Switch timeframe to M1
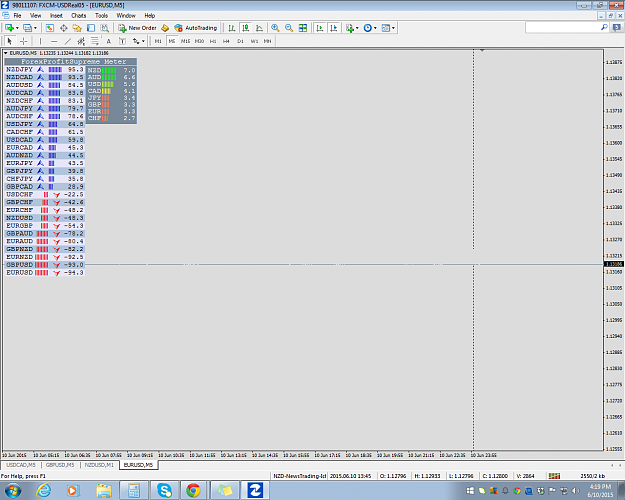Screen dimensions: 625x500 (x=158, y=41)
